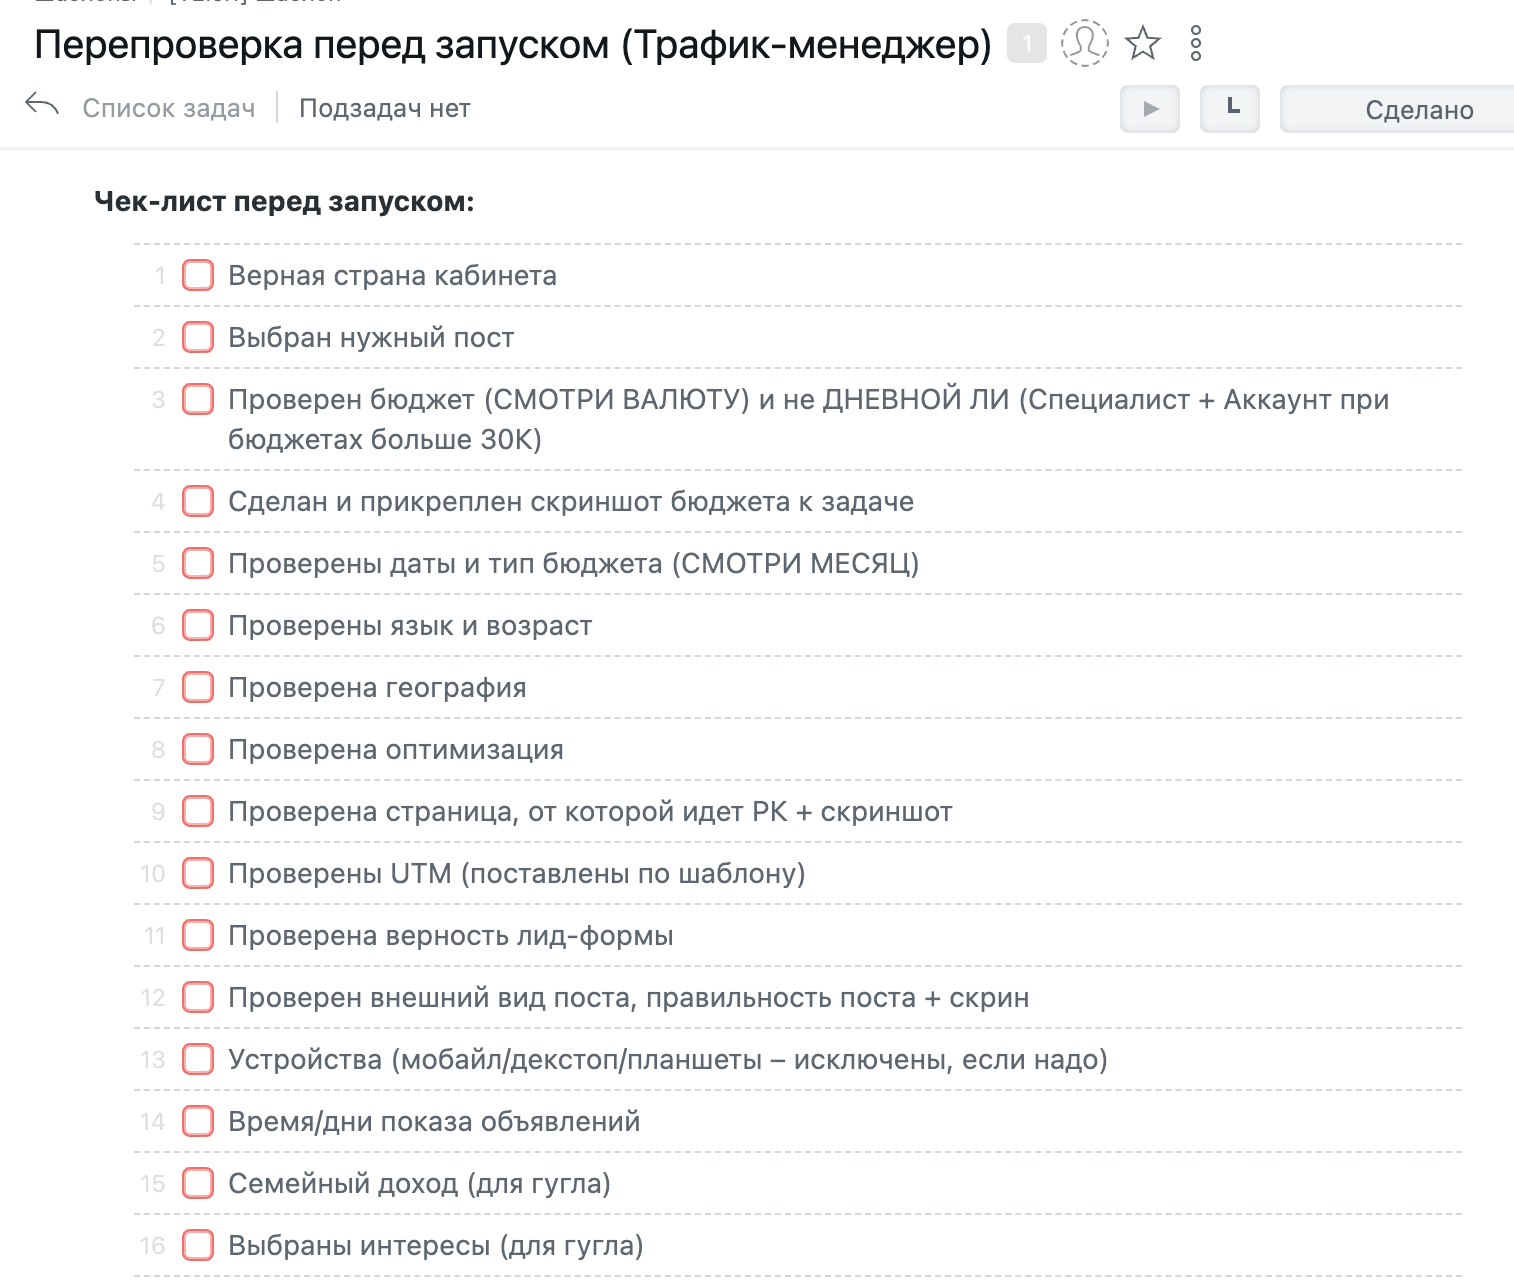Viewport: 1514px width, 1286px height.
Task: Click the comment count badge
Action: [x=1026, y=44]
